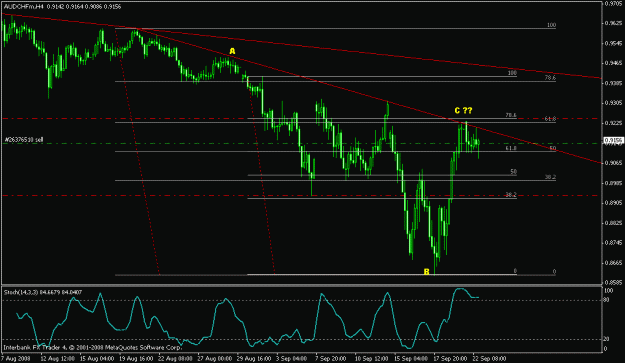Click the 0.9705 price axis label

coord(613,3)
